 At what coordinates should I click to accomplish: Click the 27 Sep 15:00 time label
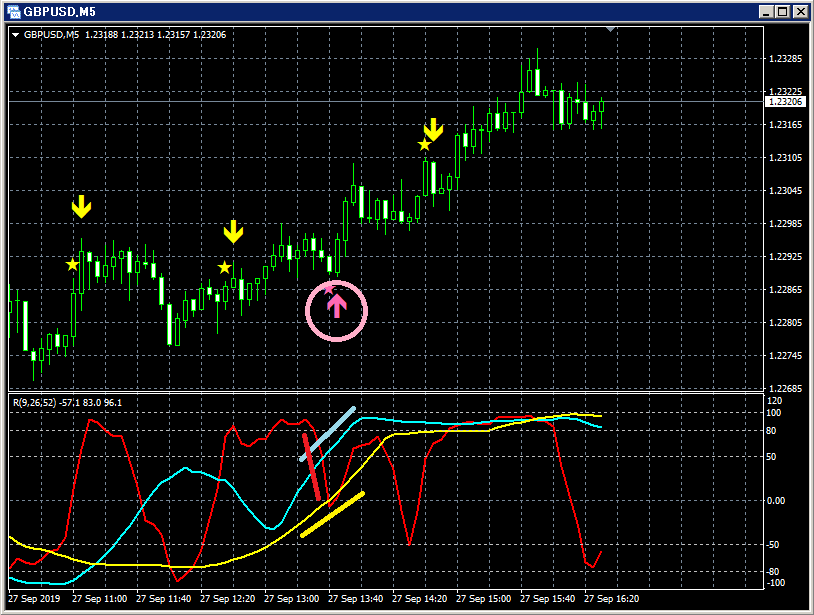[x=483, y=599]
